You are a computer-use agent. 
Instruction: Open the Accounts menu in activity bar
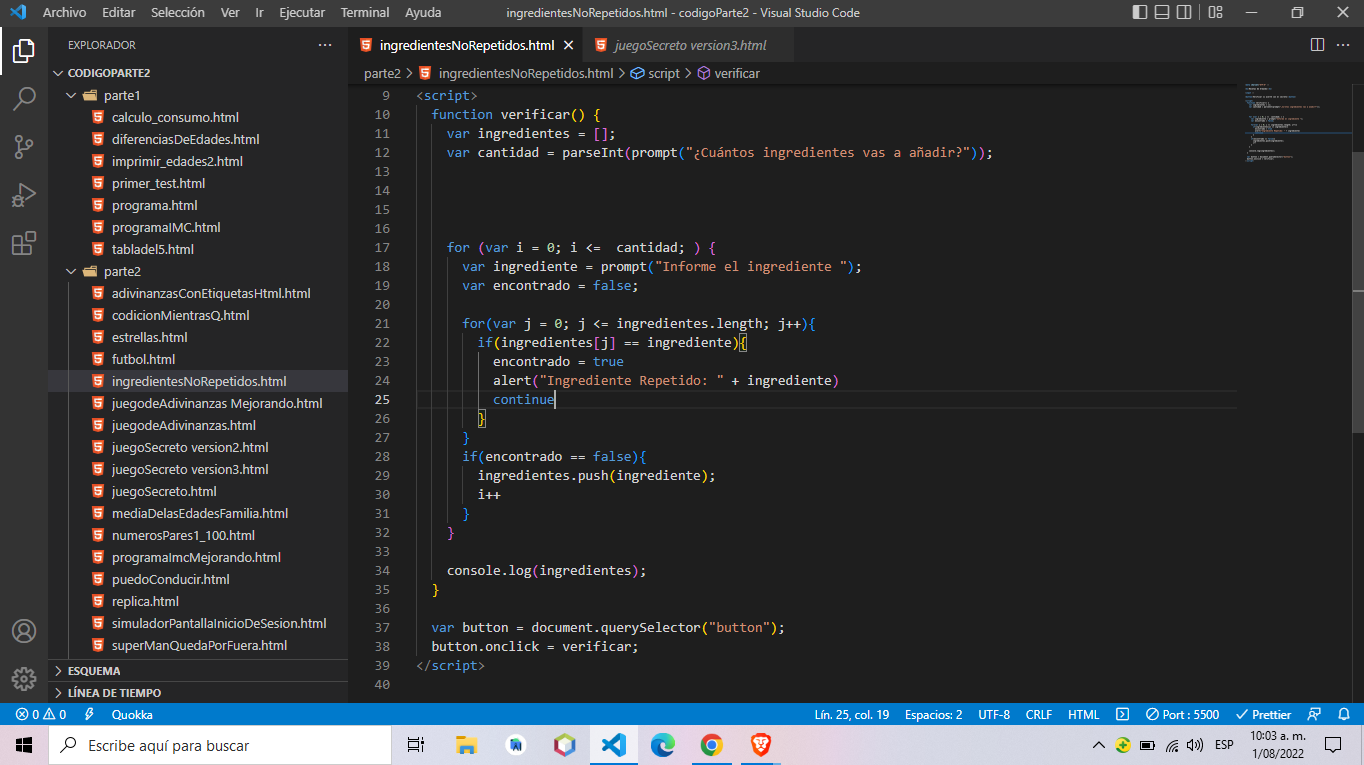[x=24, y=631]
